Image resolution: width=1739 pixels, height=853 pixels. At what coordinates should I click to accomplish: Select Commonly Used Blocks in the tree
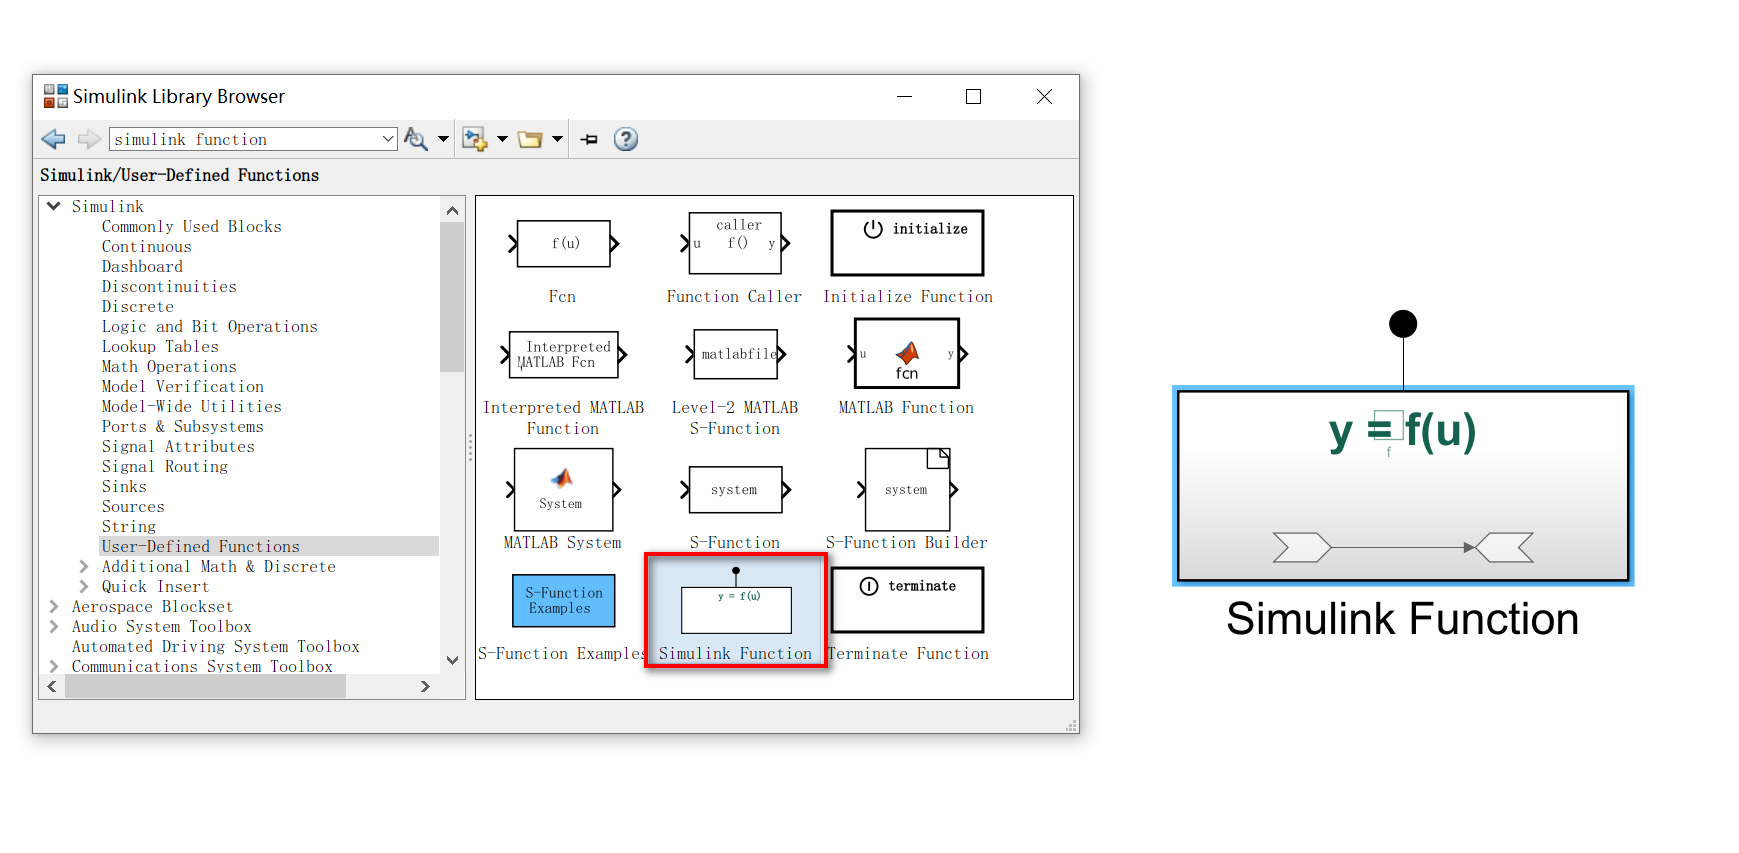pyautogui.click(x=192, y=226)
